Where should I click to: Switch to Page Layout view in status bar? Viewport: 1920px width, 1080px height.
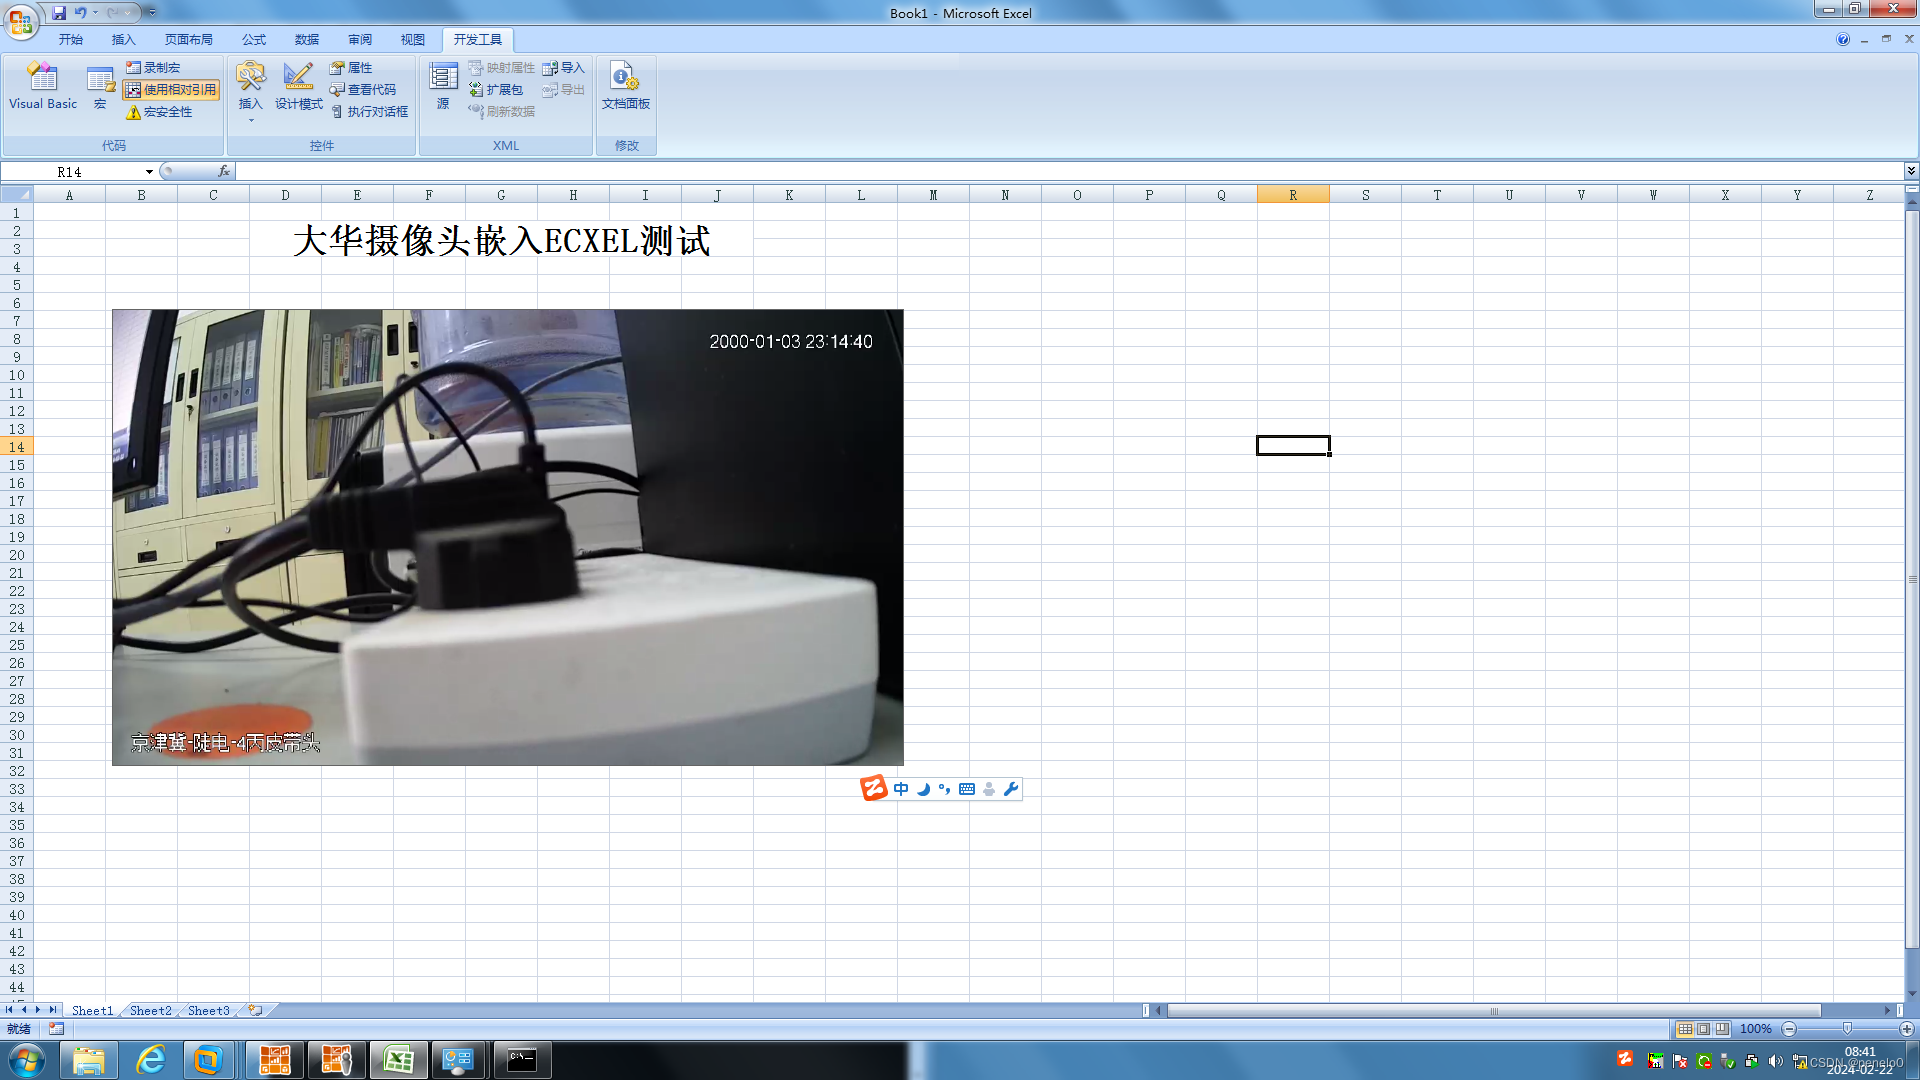1703,1029
